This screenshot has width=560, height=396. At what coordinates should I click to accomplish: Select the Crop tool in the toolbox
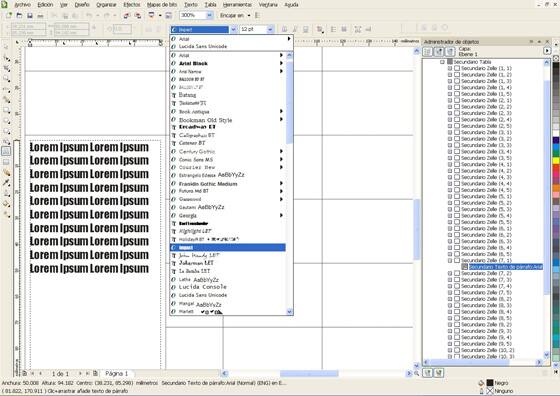6,68
